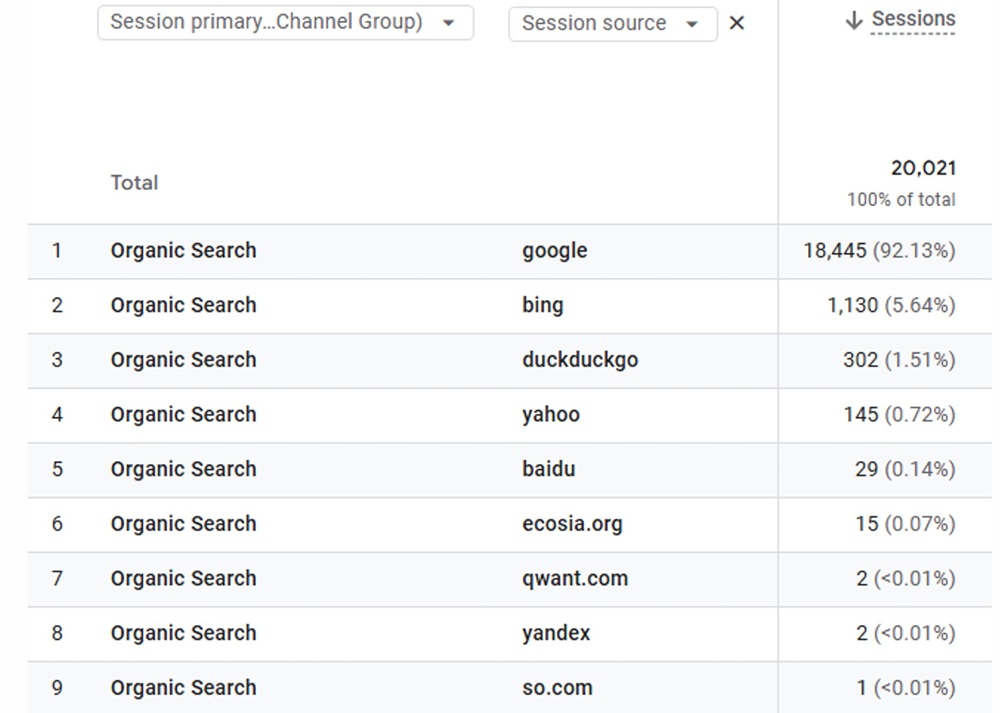Click the 1 (<0.01%) sessions value
The height and width of the screenshot is (713, 1000).
point(906,688)
